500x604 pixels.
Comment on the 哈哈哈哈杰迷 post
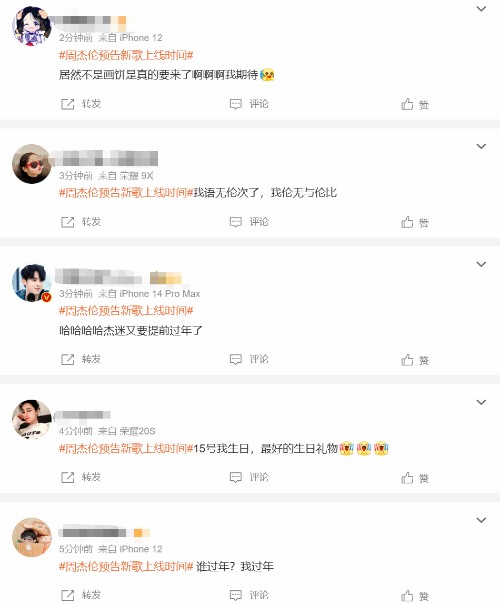point(249,359)
